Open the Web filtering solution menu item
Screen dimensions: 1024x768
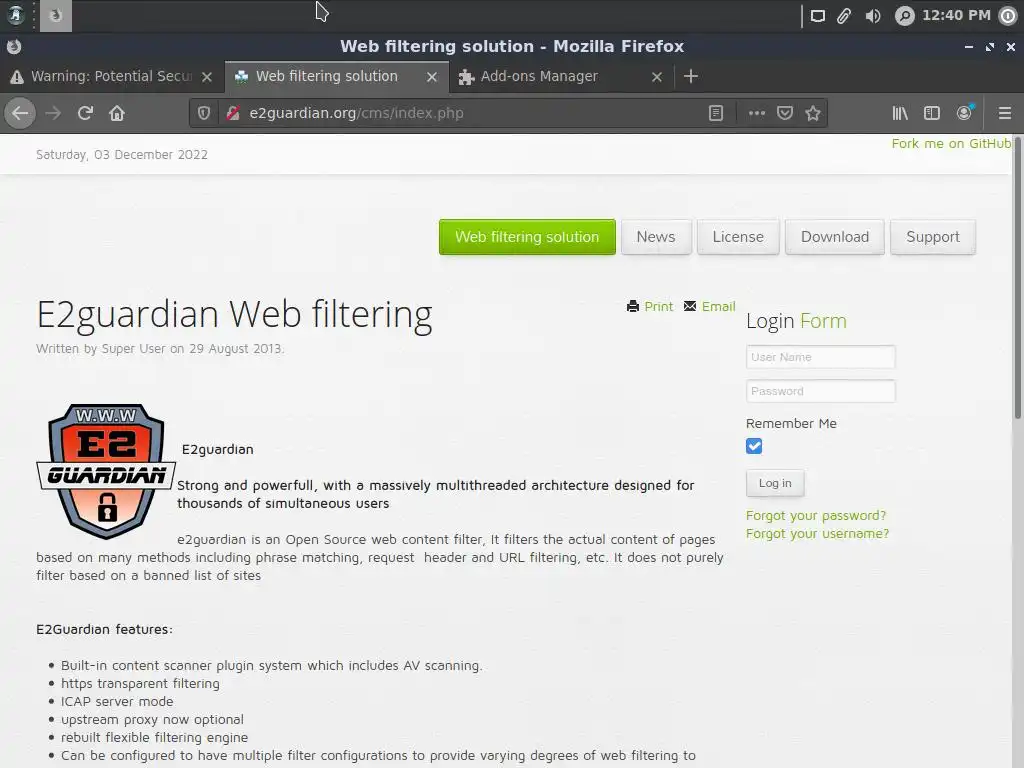(x=527, y=237)
